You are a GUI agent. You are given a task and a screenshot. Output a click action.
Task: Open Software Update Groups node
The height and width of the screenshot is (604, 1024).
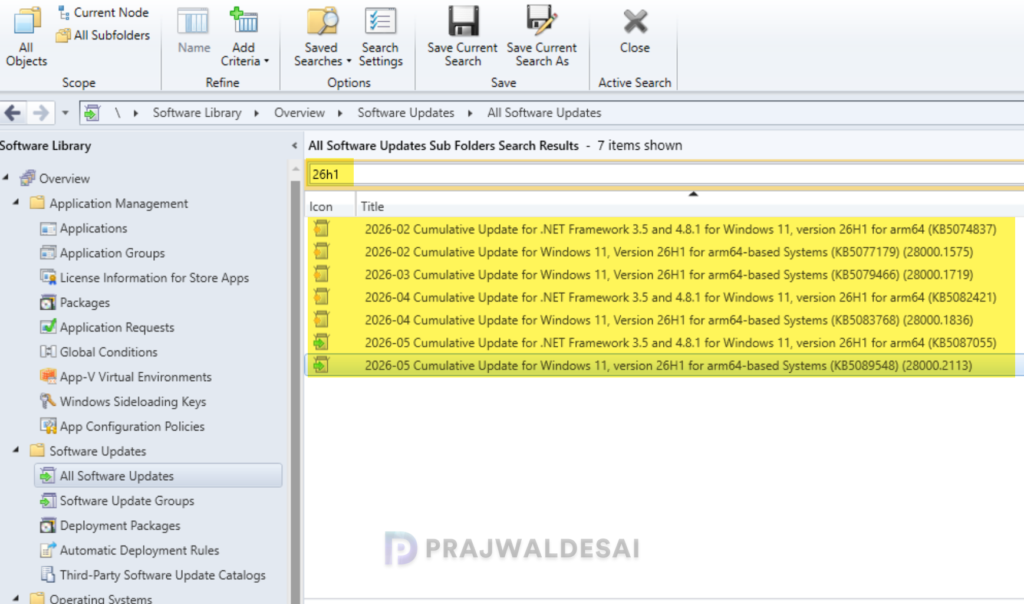(117, 501)
